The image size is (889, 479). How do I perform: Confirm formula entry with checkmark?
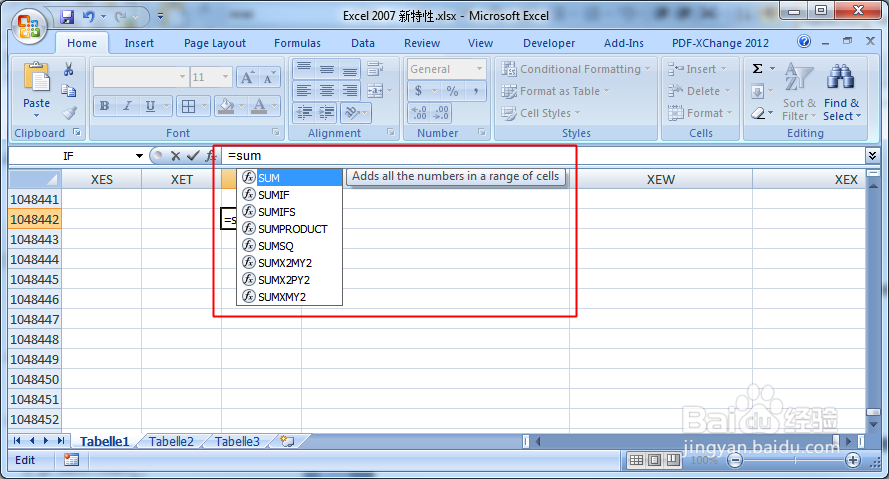(193, 156)
